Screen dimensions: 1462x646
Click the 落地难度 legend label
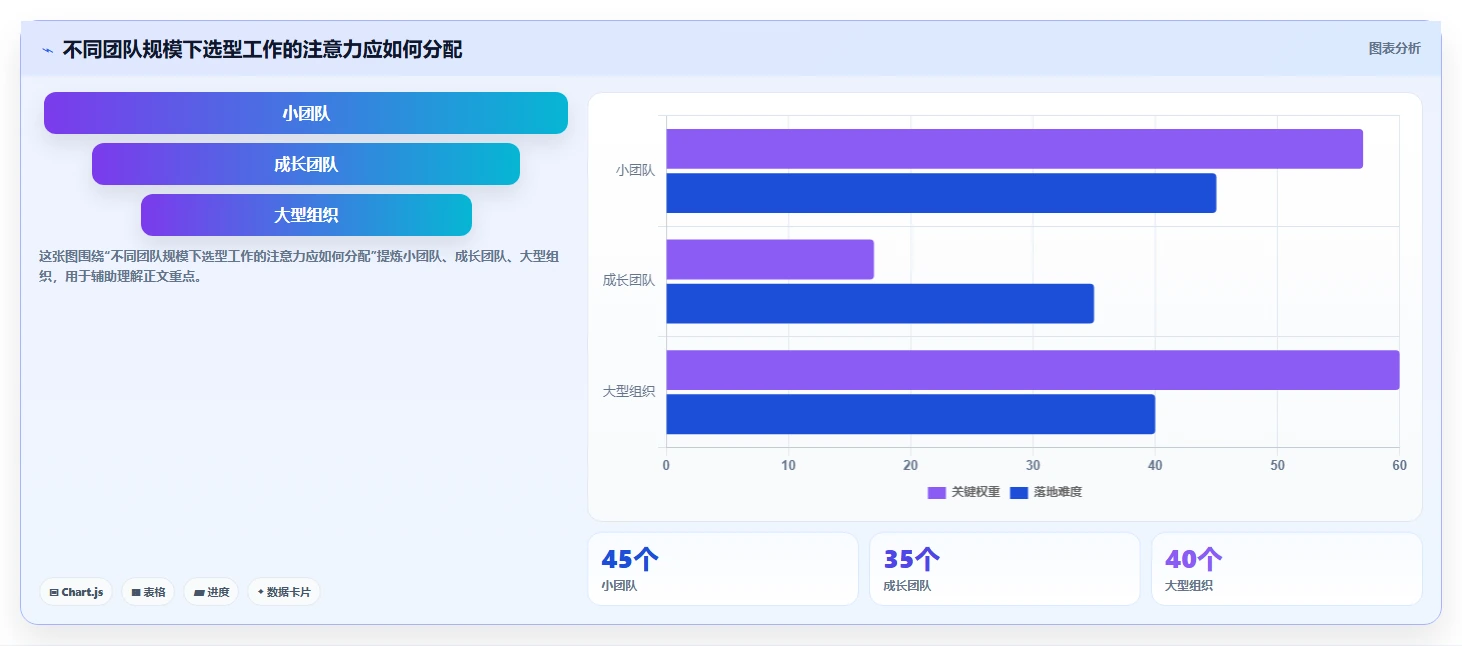pos(1058,492)
